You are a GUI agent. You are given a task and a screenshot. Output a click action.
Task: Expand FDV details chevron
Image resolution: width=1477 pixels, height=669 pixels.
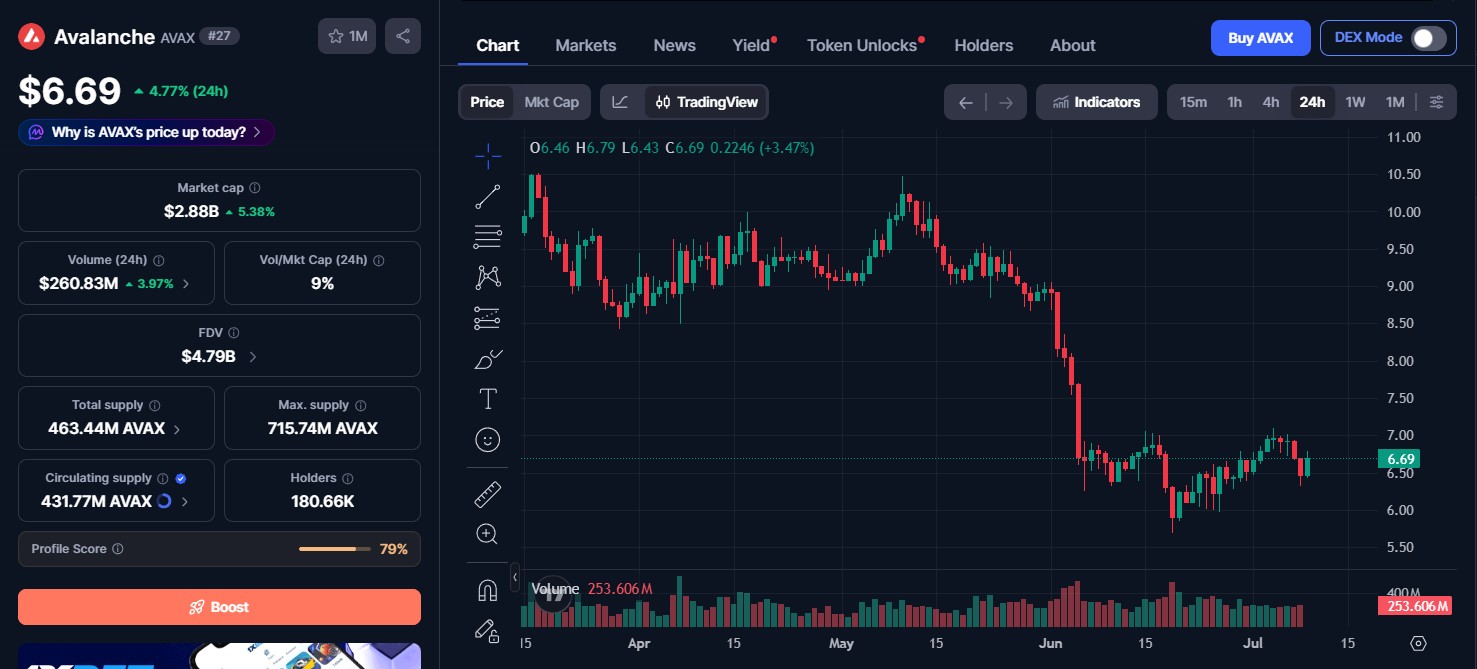252,357
